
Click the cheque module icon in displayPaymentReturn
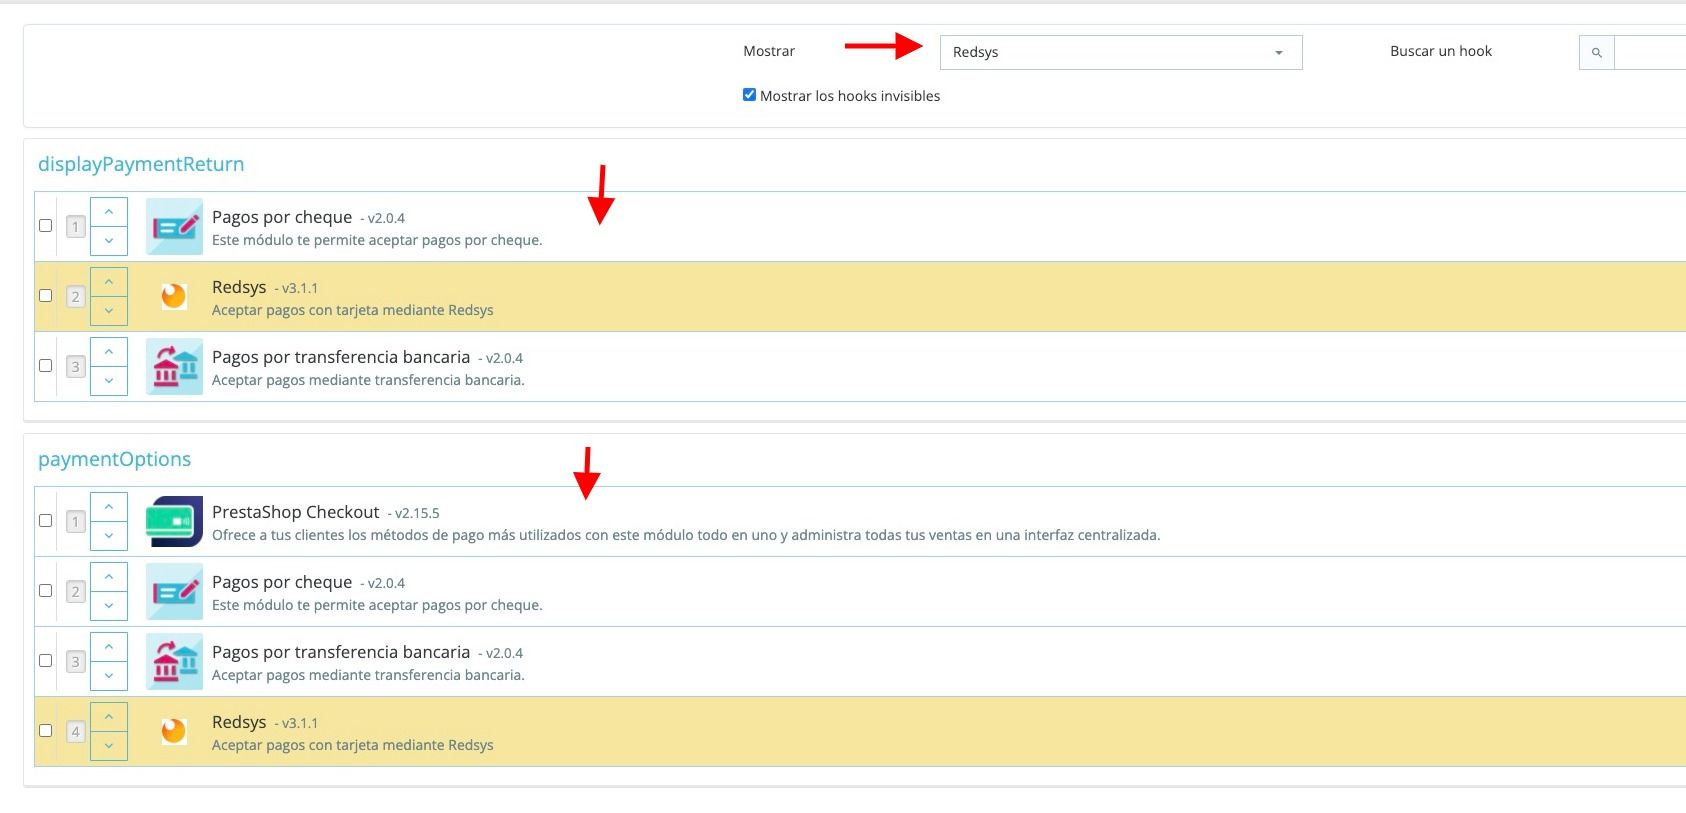point(174,226)
